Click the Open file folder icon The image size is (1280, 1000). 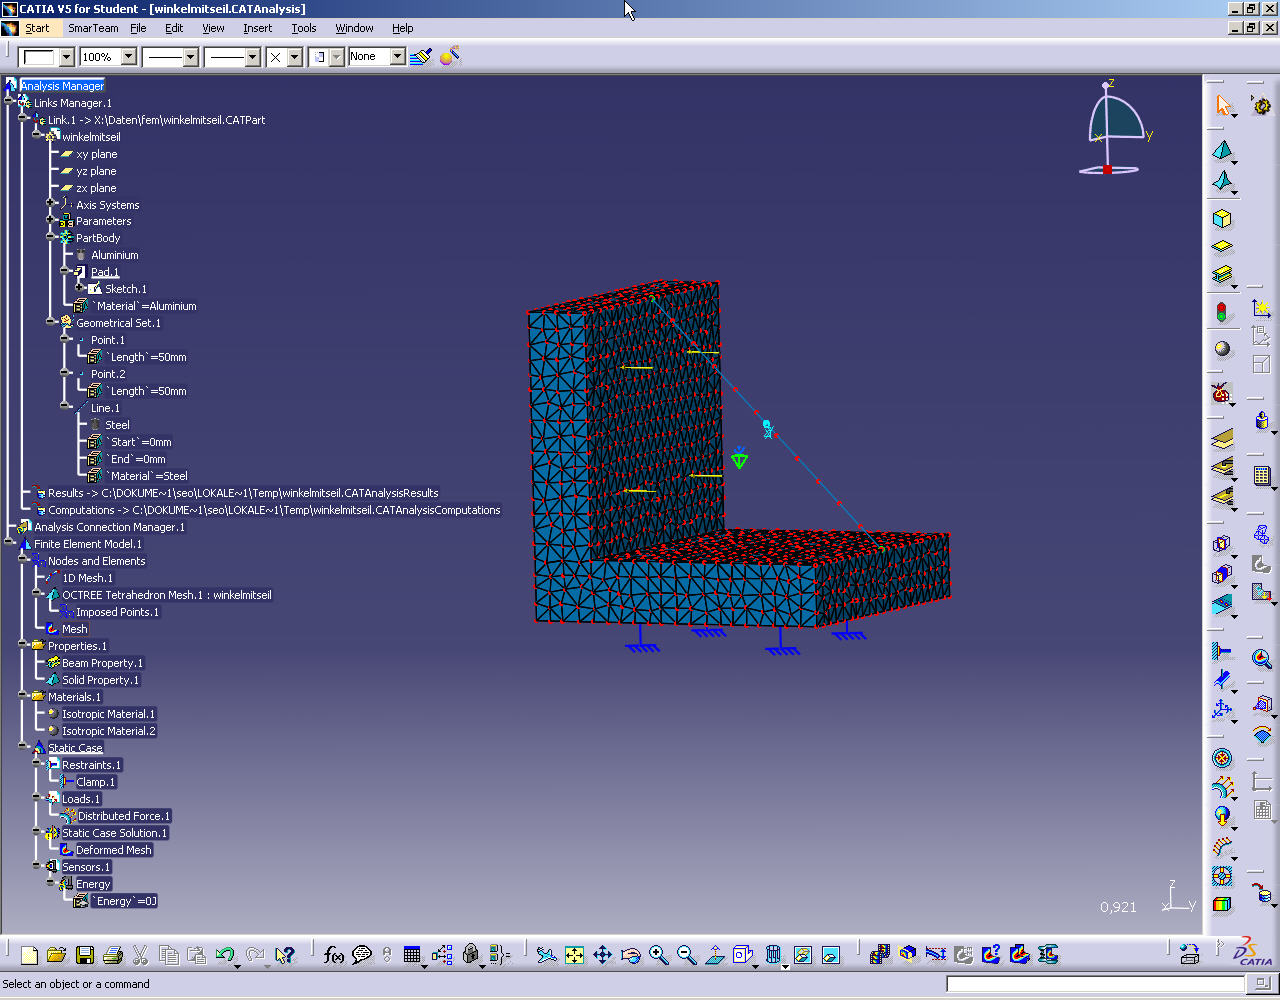[57, 955]
